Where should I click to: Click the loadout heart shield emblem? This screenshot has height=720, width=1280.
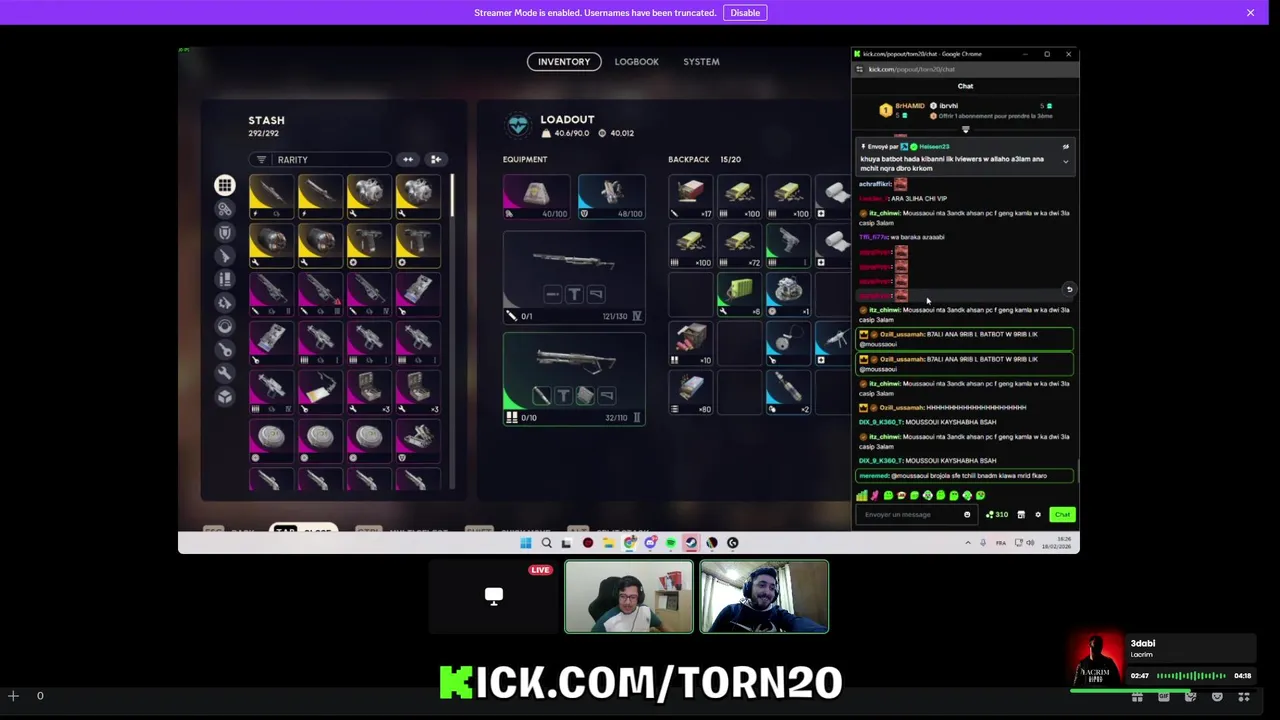(x=518, y=125)
